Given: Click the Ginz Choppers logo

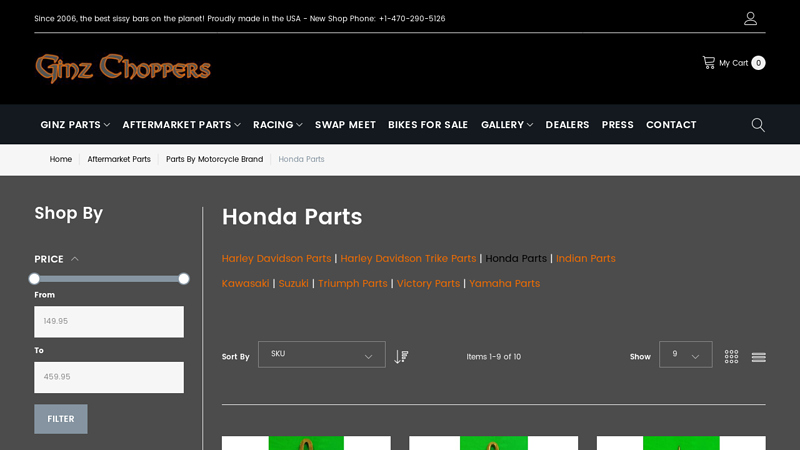Looking at the screenshot, I should click(x=123, y=68).
